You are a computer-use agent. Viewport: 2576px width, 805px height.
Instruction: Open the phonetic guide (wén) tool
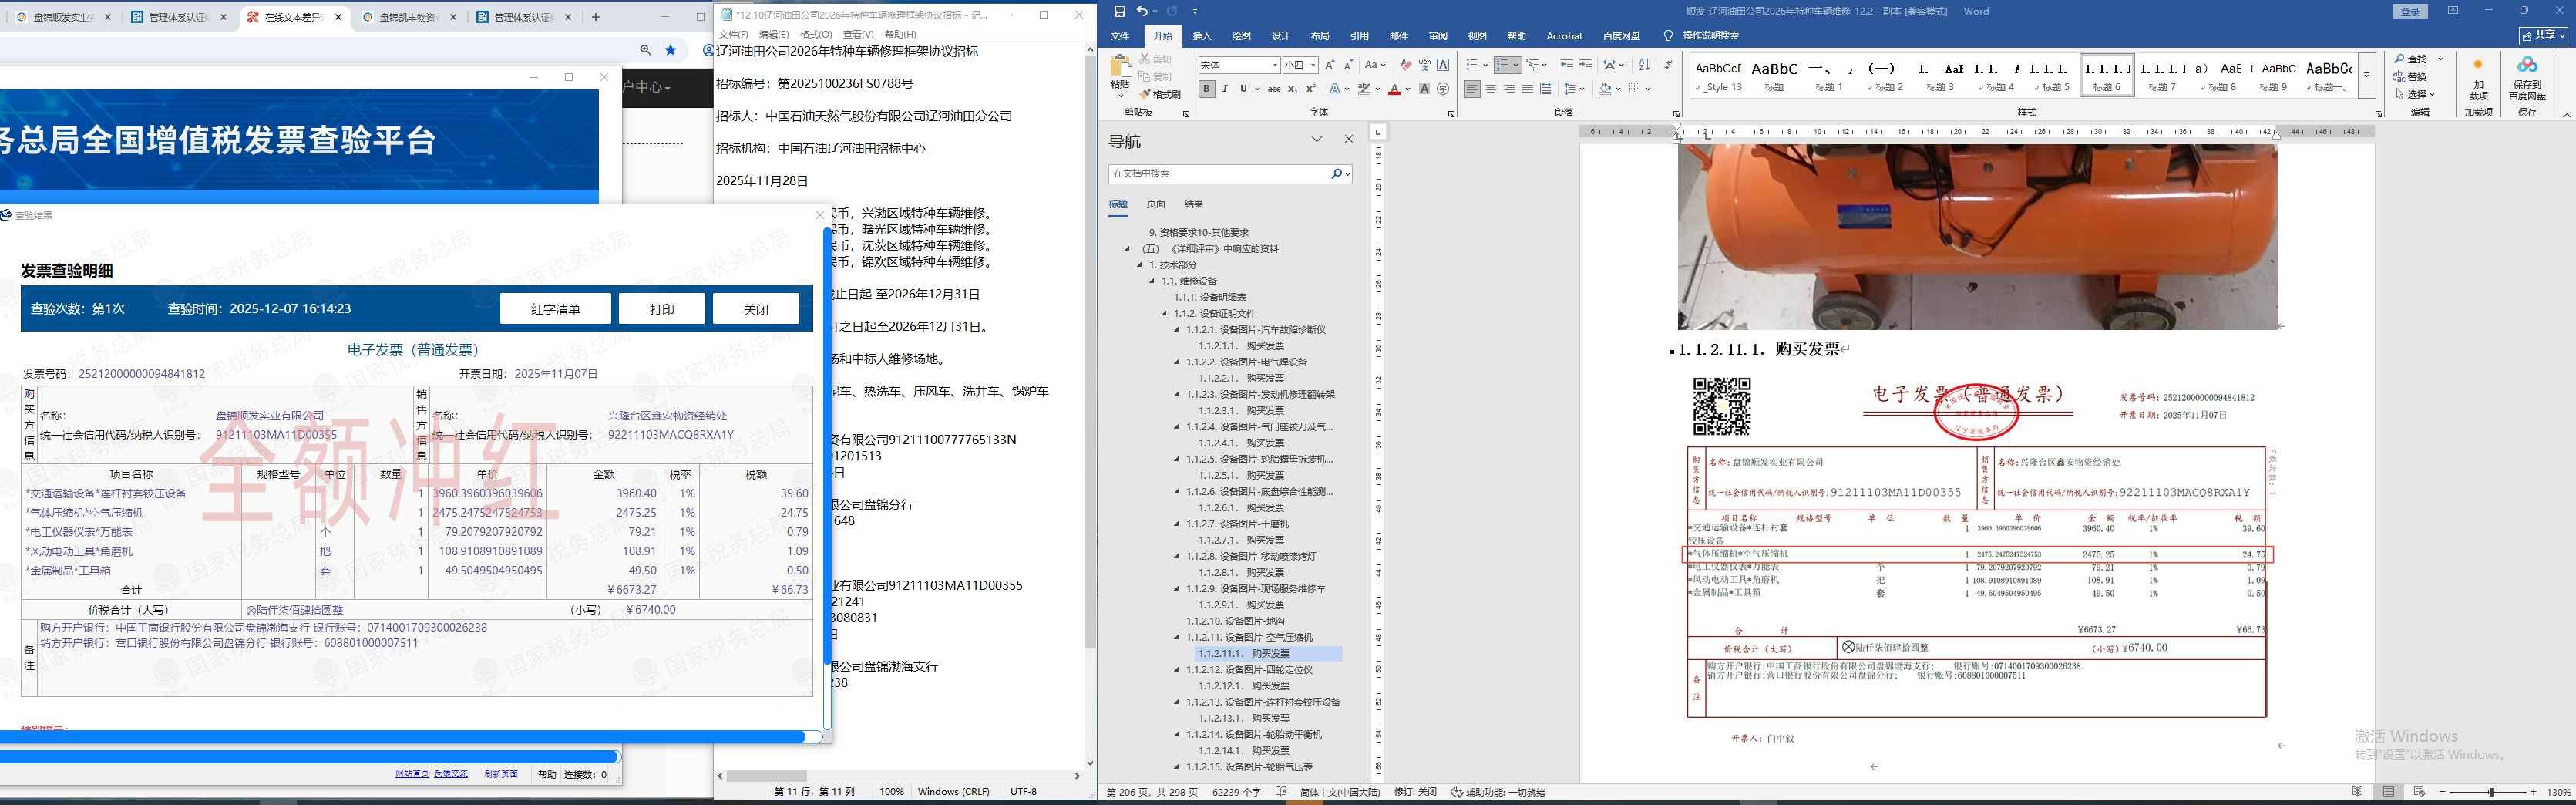pos(1424,65)
